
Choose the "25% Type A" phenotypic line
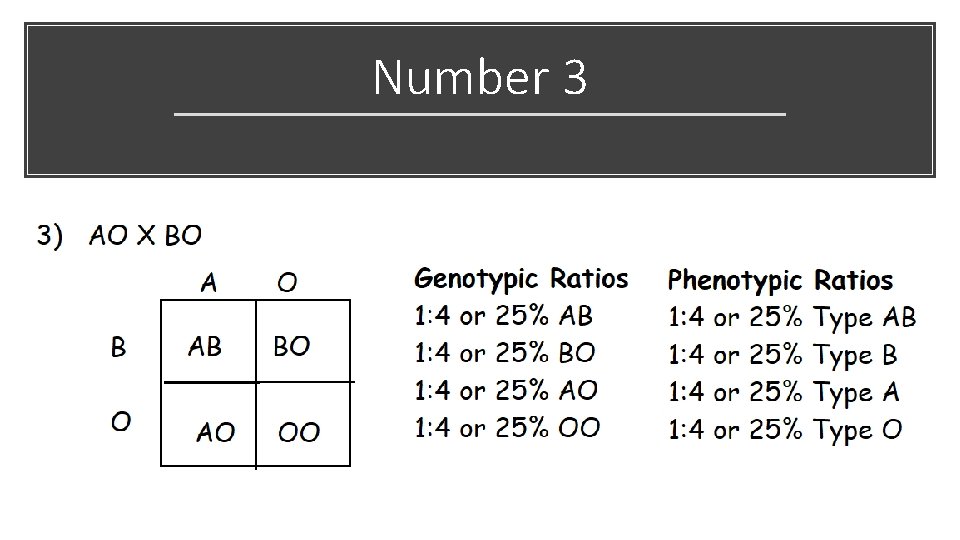coord(784,393)
